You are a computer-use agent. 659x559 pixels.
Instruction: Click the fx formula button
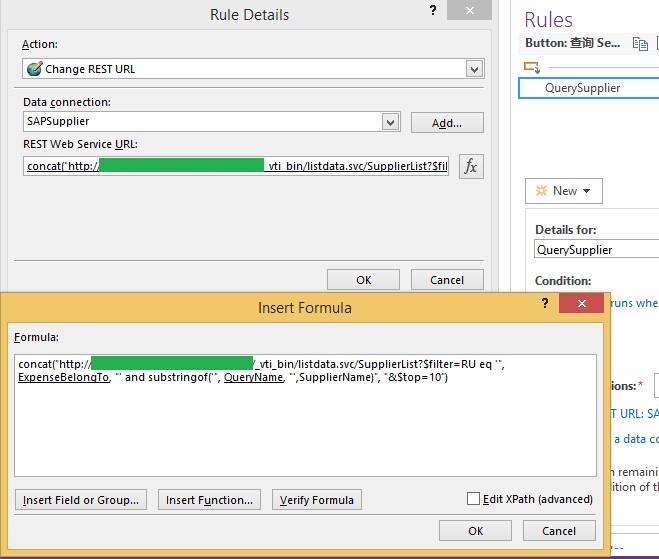pyautogui.click(x=471, y=166)
